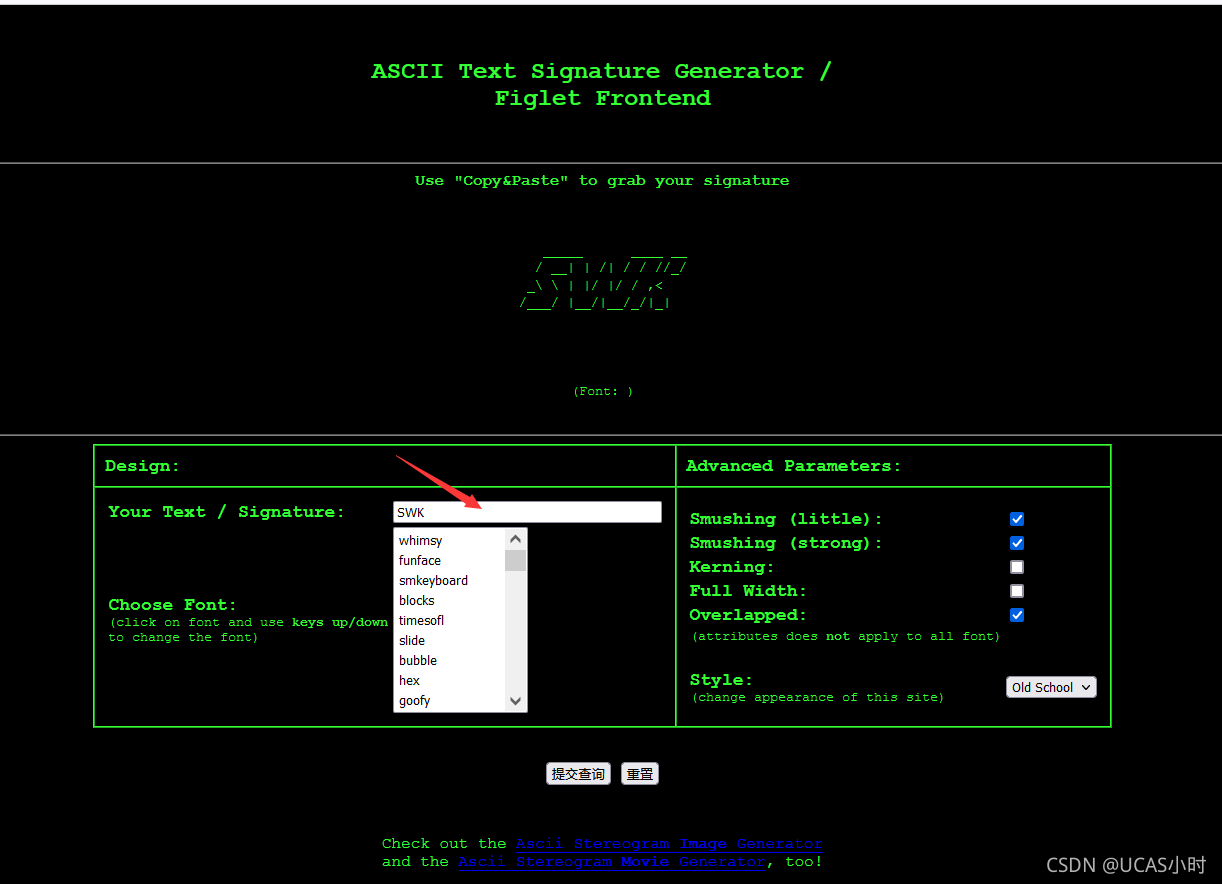Select the timesofl font
Screen dimensions: 1222x884
click(x=449, y=620)
